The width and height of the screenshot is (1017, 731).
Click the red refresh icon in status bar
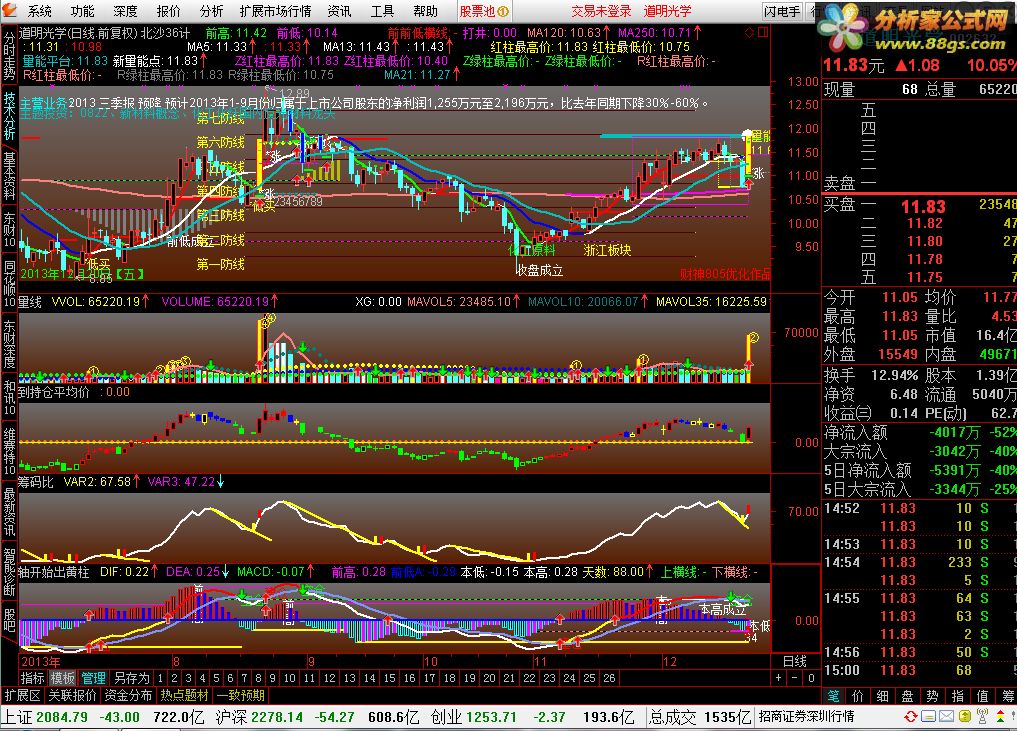(911, 717)
